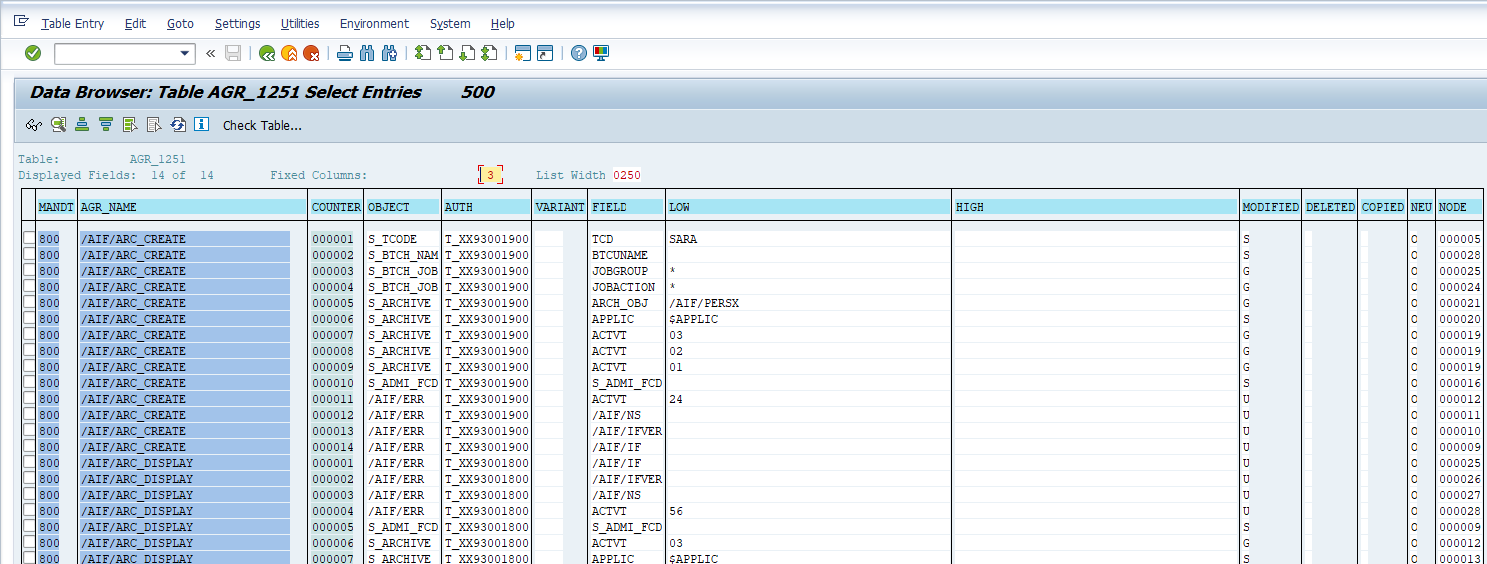1487x564 pixels.
Task: Click the Check Table... button
Action: click(x=262, y=125)
